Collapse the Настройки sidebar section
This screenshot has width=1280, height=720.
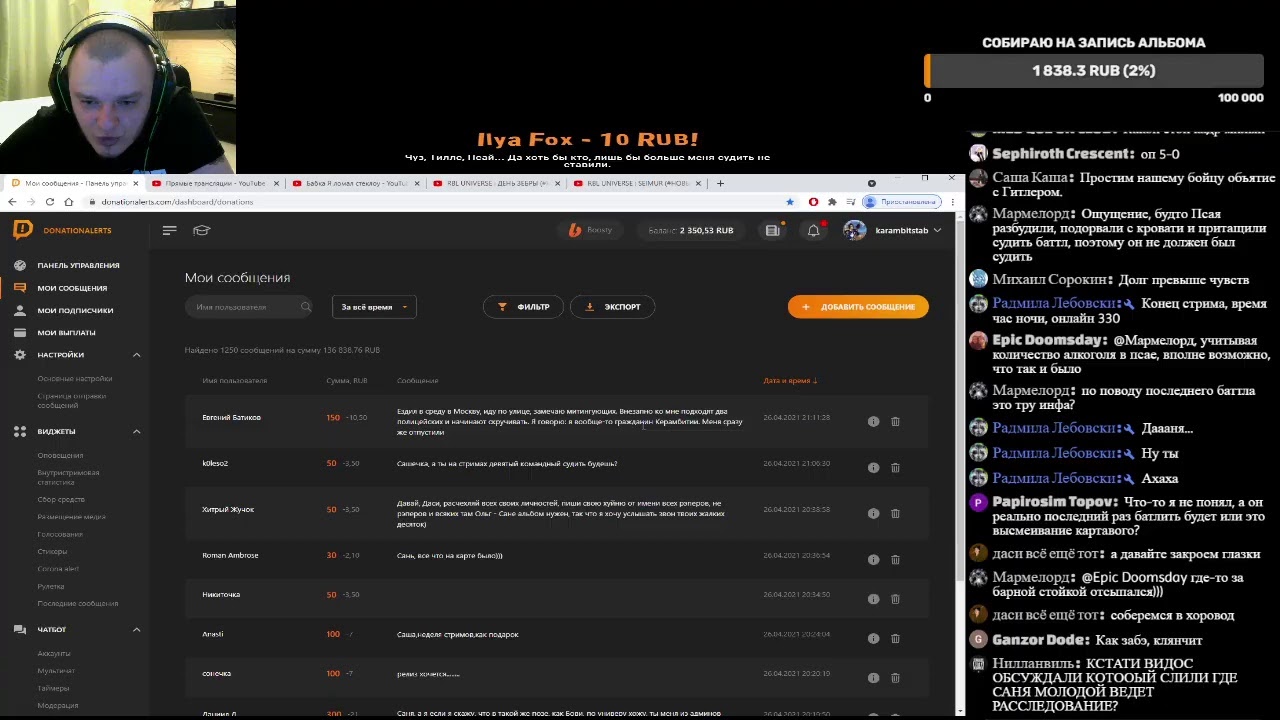[x=137, y=355]
